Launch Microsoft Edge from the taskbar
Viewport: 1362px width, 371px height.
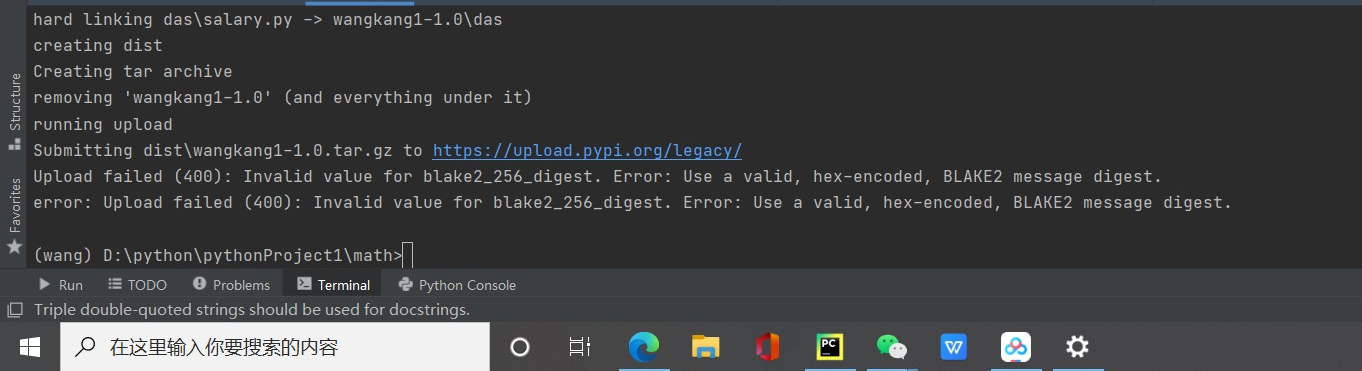point(644,347)
